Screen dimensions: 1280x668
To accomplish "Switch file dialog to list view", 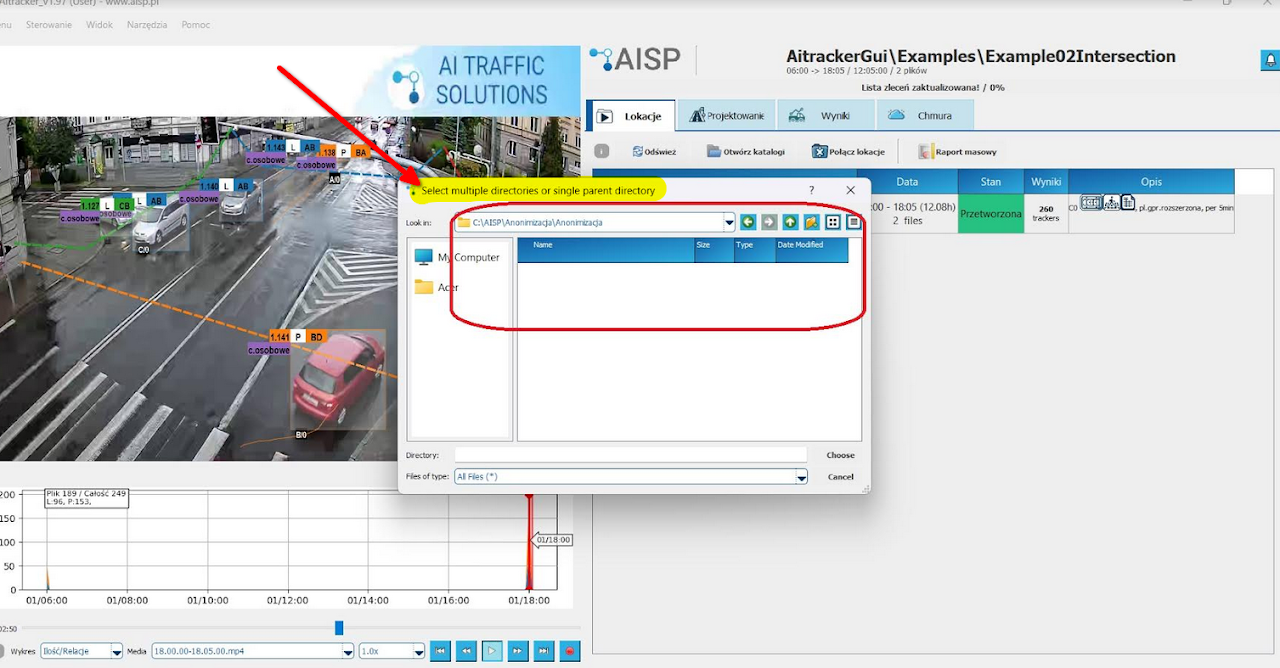I will pyautogui.click(x=833, y=222).
